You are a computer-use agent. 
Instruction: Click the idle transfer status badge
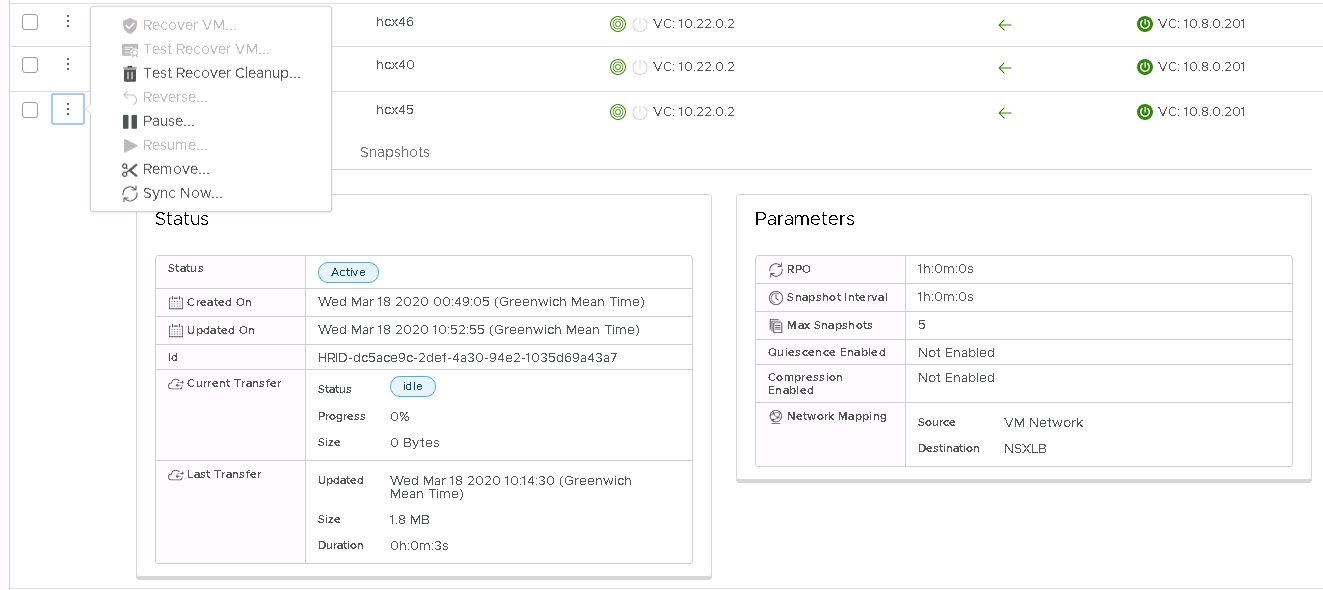click(x=413, y=387)
